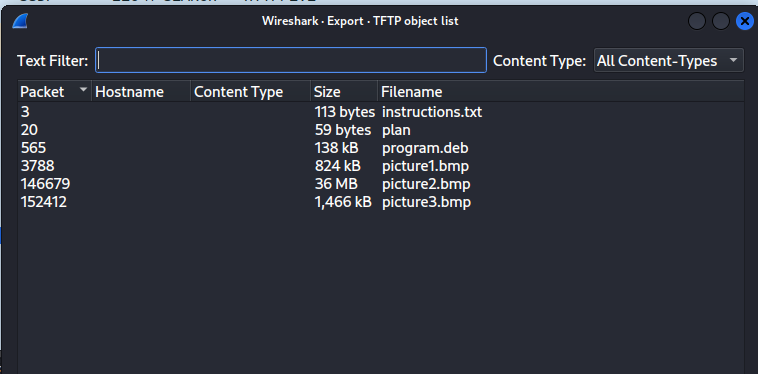The height and width of the screenshot is (374, 758).
Task: Sort by the Packet column header
Action: pos(55,91)
